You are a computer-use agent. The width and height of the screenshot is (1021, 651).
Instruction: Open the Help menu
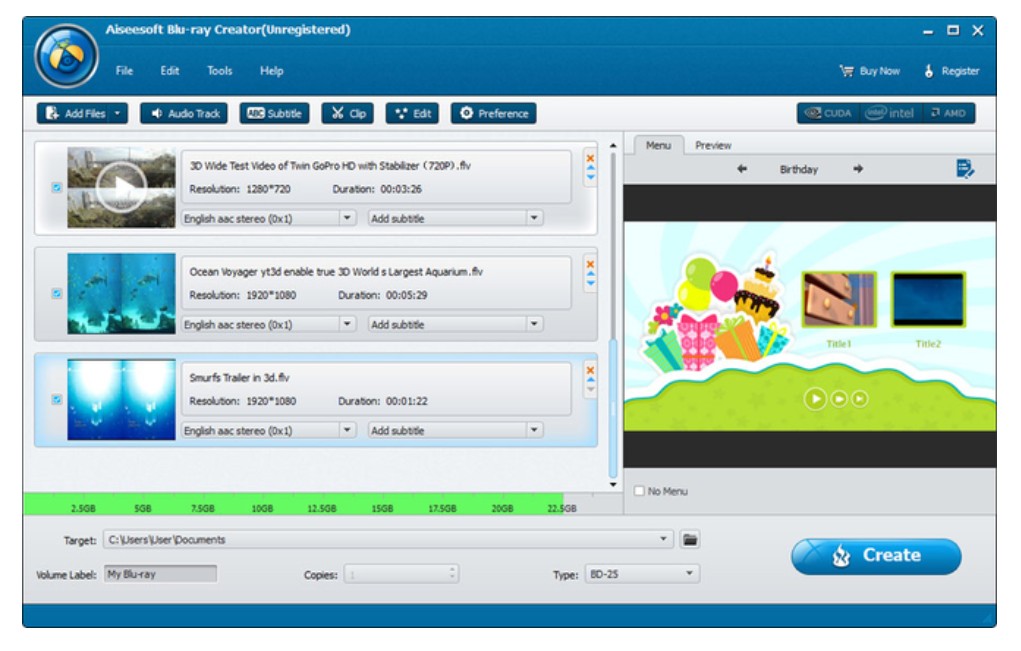point(272,71)
